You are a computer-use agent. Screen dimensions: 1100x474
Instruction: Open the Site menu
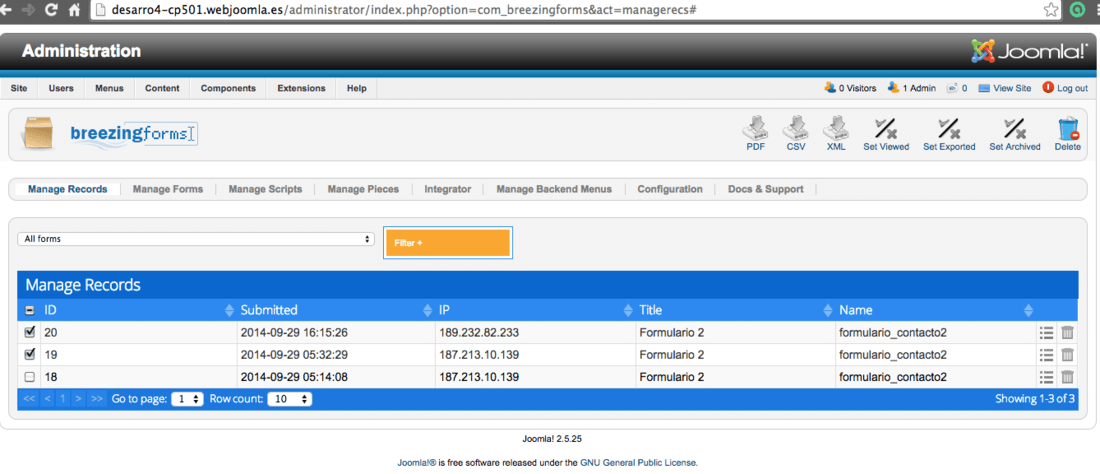tap(19, 88)
